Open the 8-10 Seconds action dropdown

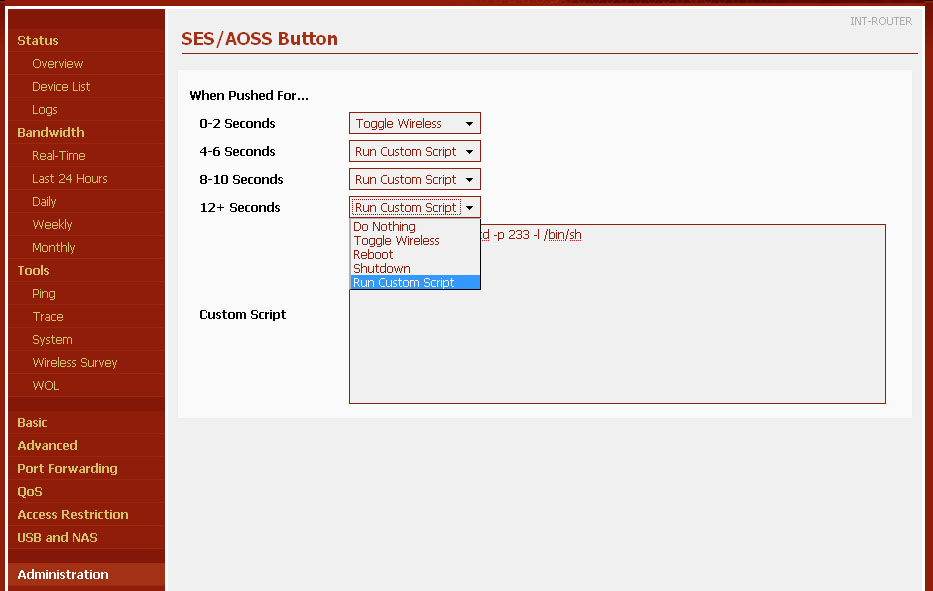[414, 180]
